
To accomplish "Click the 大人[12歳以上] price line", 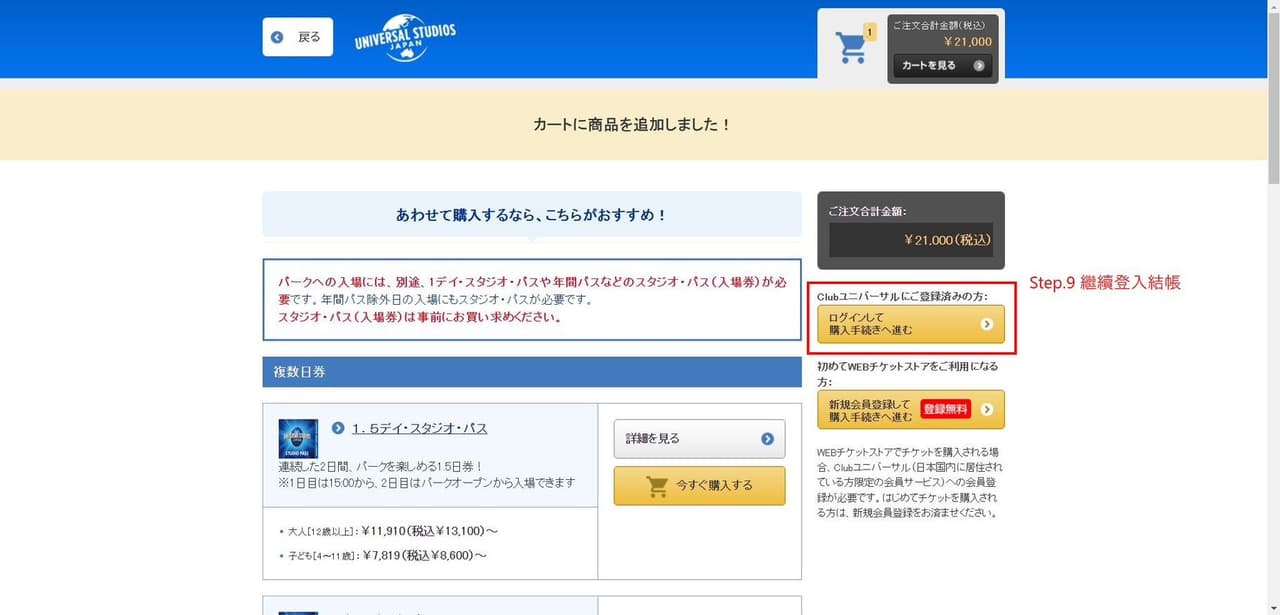I will [x=386, y=532].
